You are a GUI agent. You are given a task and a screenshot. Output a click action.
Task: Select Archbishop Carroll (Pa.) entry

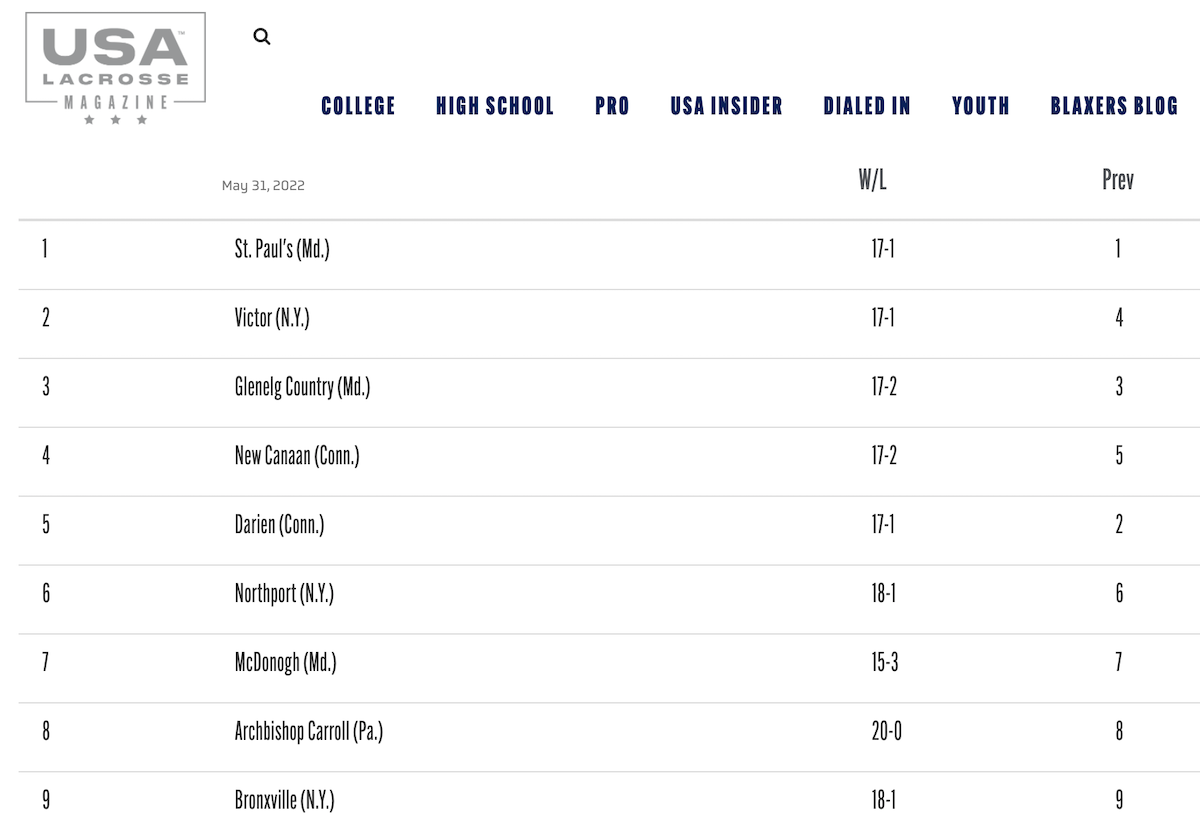coord(308,732)
